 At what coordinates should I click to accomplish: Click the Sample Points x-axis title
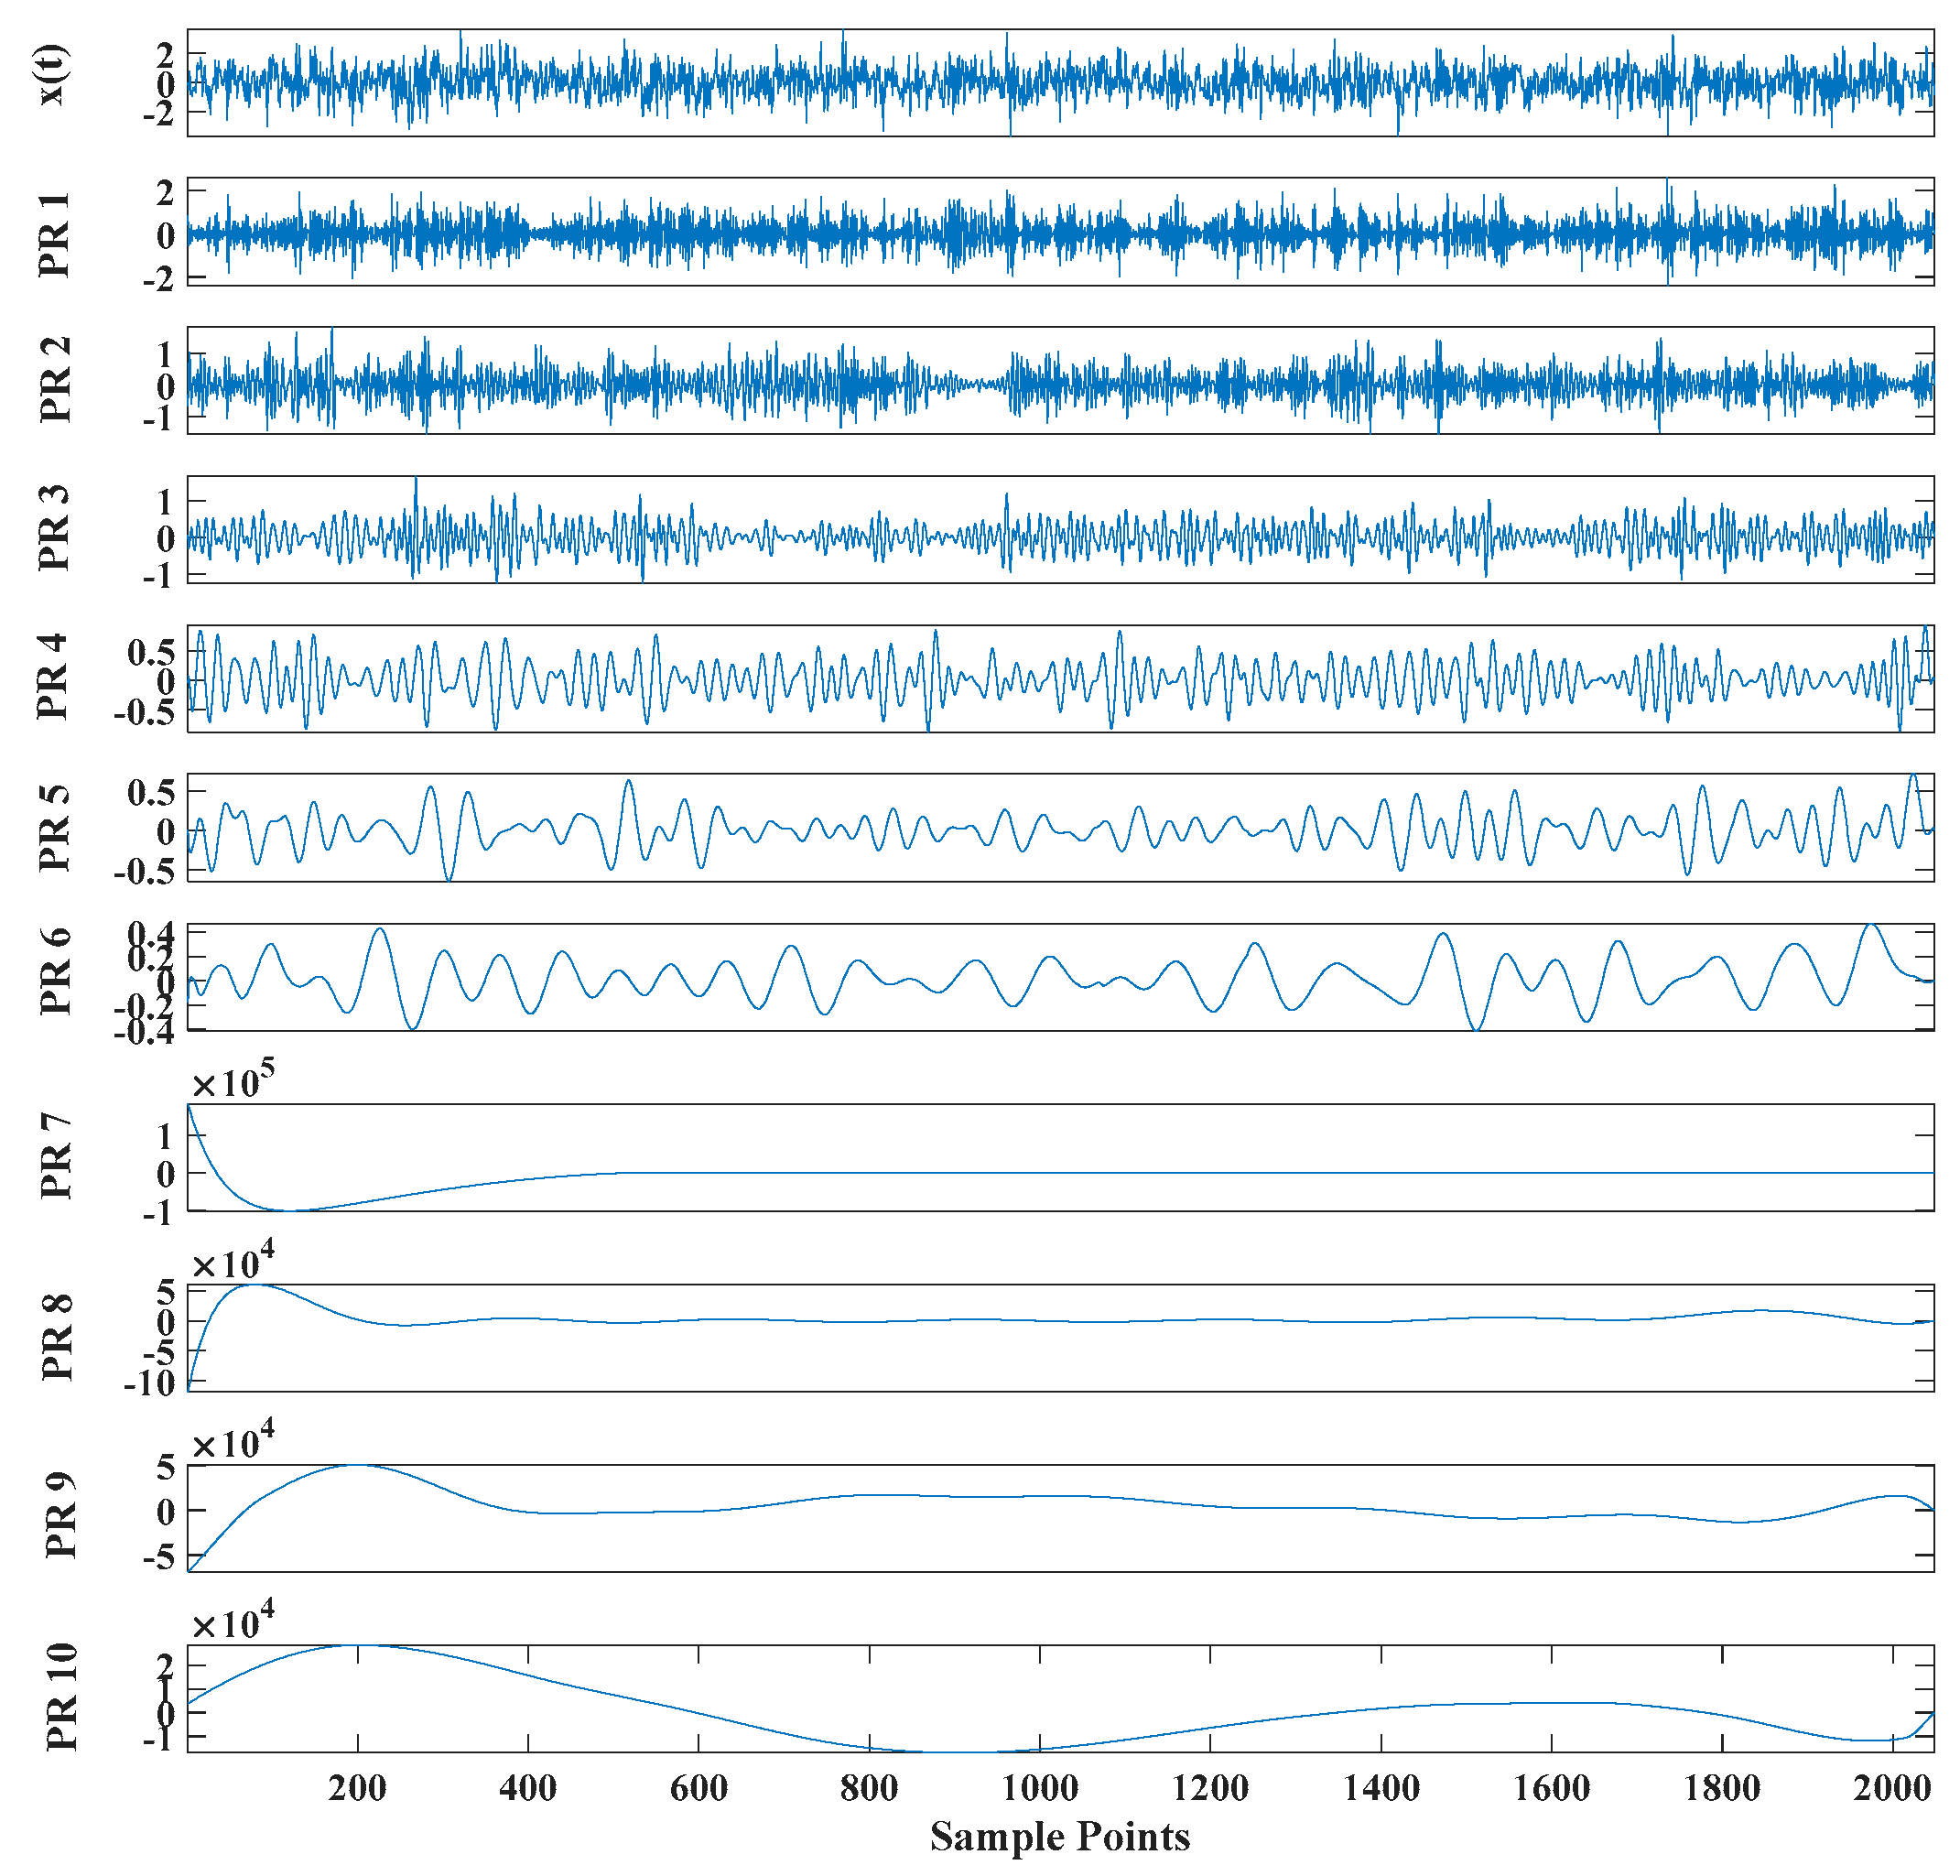tap(1060, 1838)
